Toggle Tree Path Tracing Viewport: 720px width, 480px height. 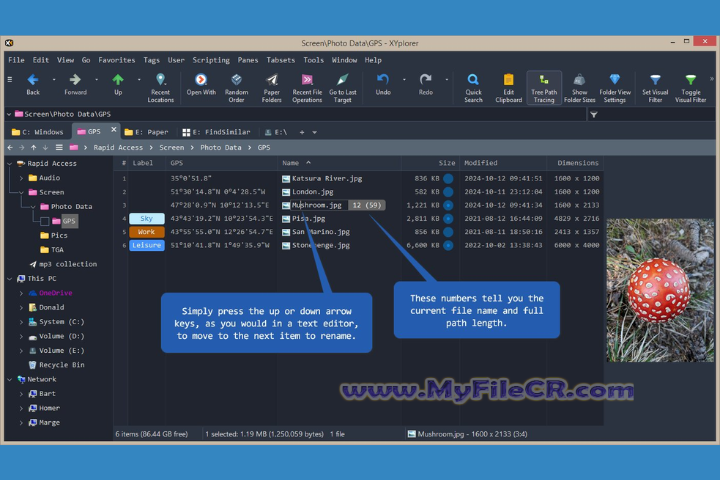tap(544, 88)
